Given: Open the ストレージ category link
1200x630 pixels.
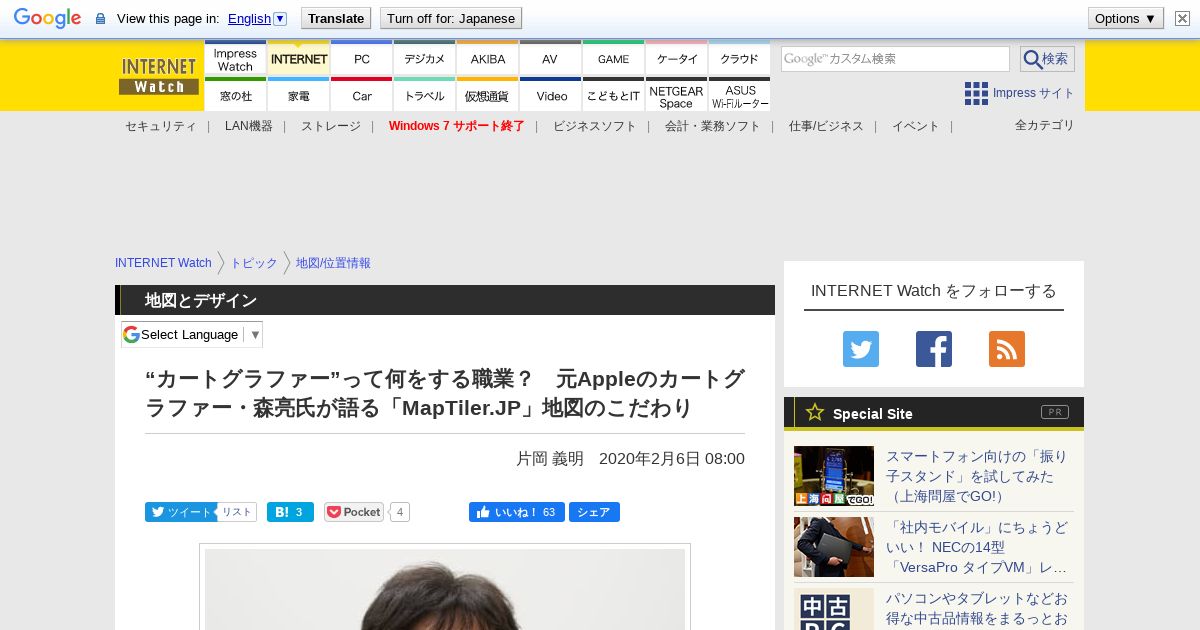Looking at the screenshot, I should click(331, 126).
